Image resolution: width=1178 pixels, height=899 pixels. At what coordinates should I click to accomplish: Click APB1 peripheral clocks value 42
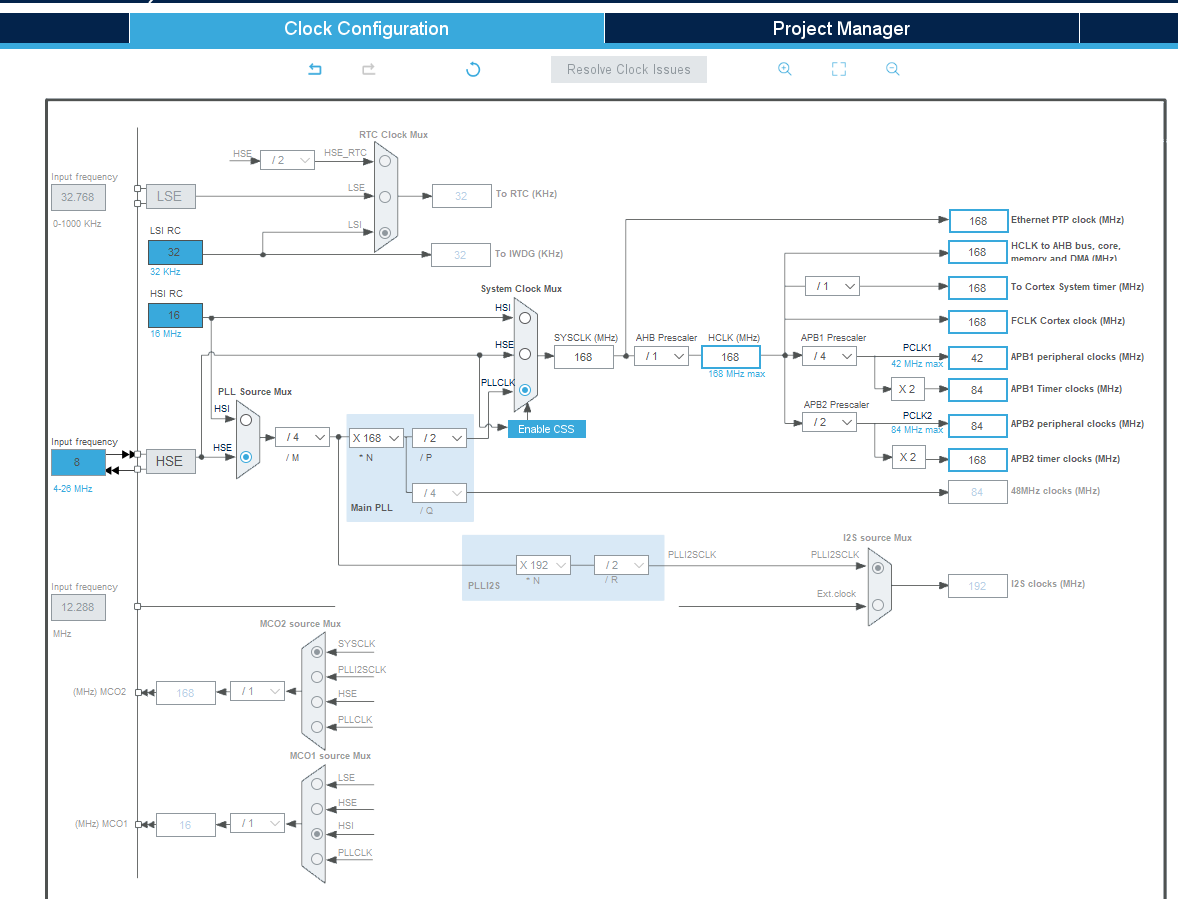(977, 357)
